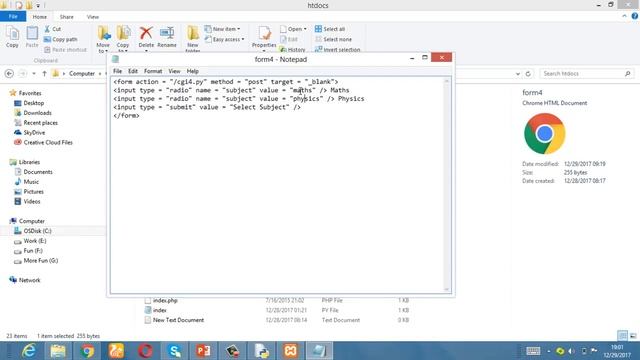Select the New Text Document file
The image size is (640, 360).
(276, 320)
